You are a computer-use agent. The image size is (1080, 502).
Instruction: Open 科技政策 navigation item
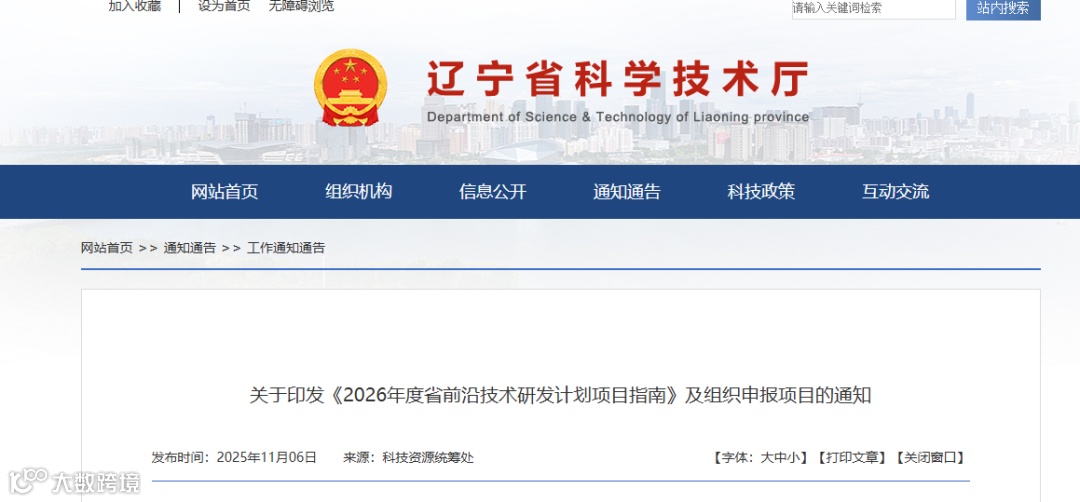click(x=761, y=191)
